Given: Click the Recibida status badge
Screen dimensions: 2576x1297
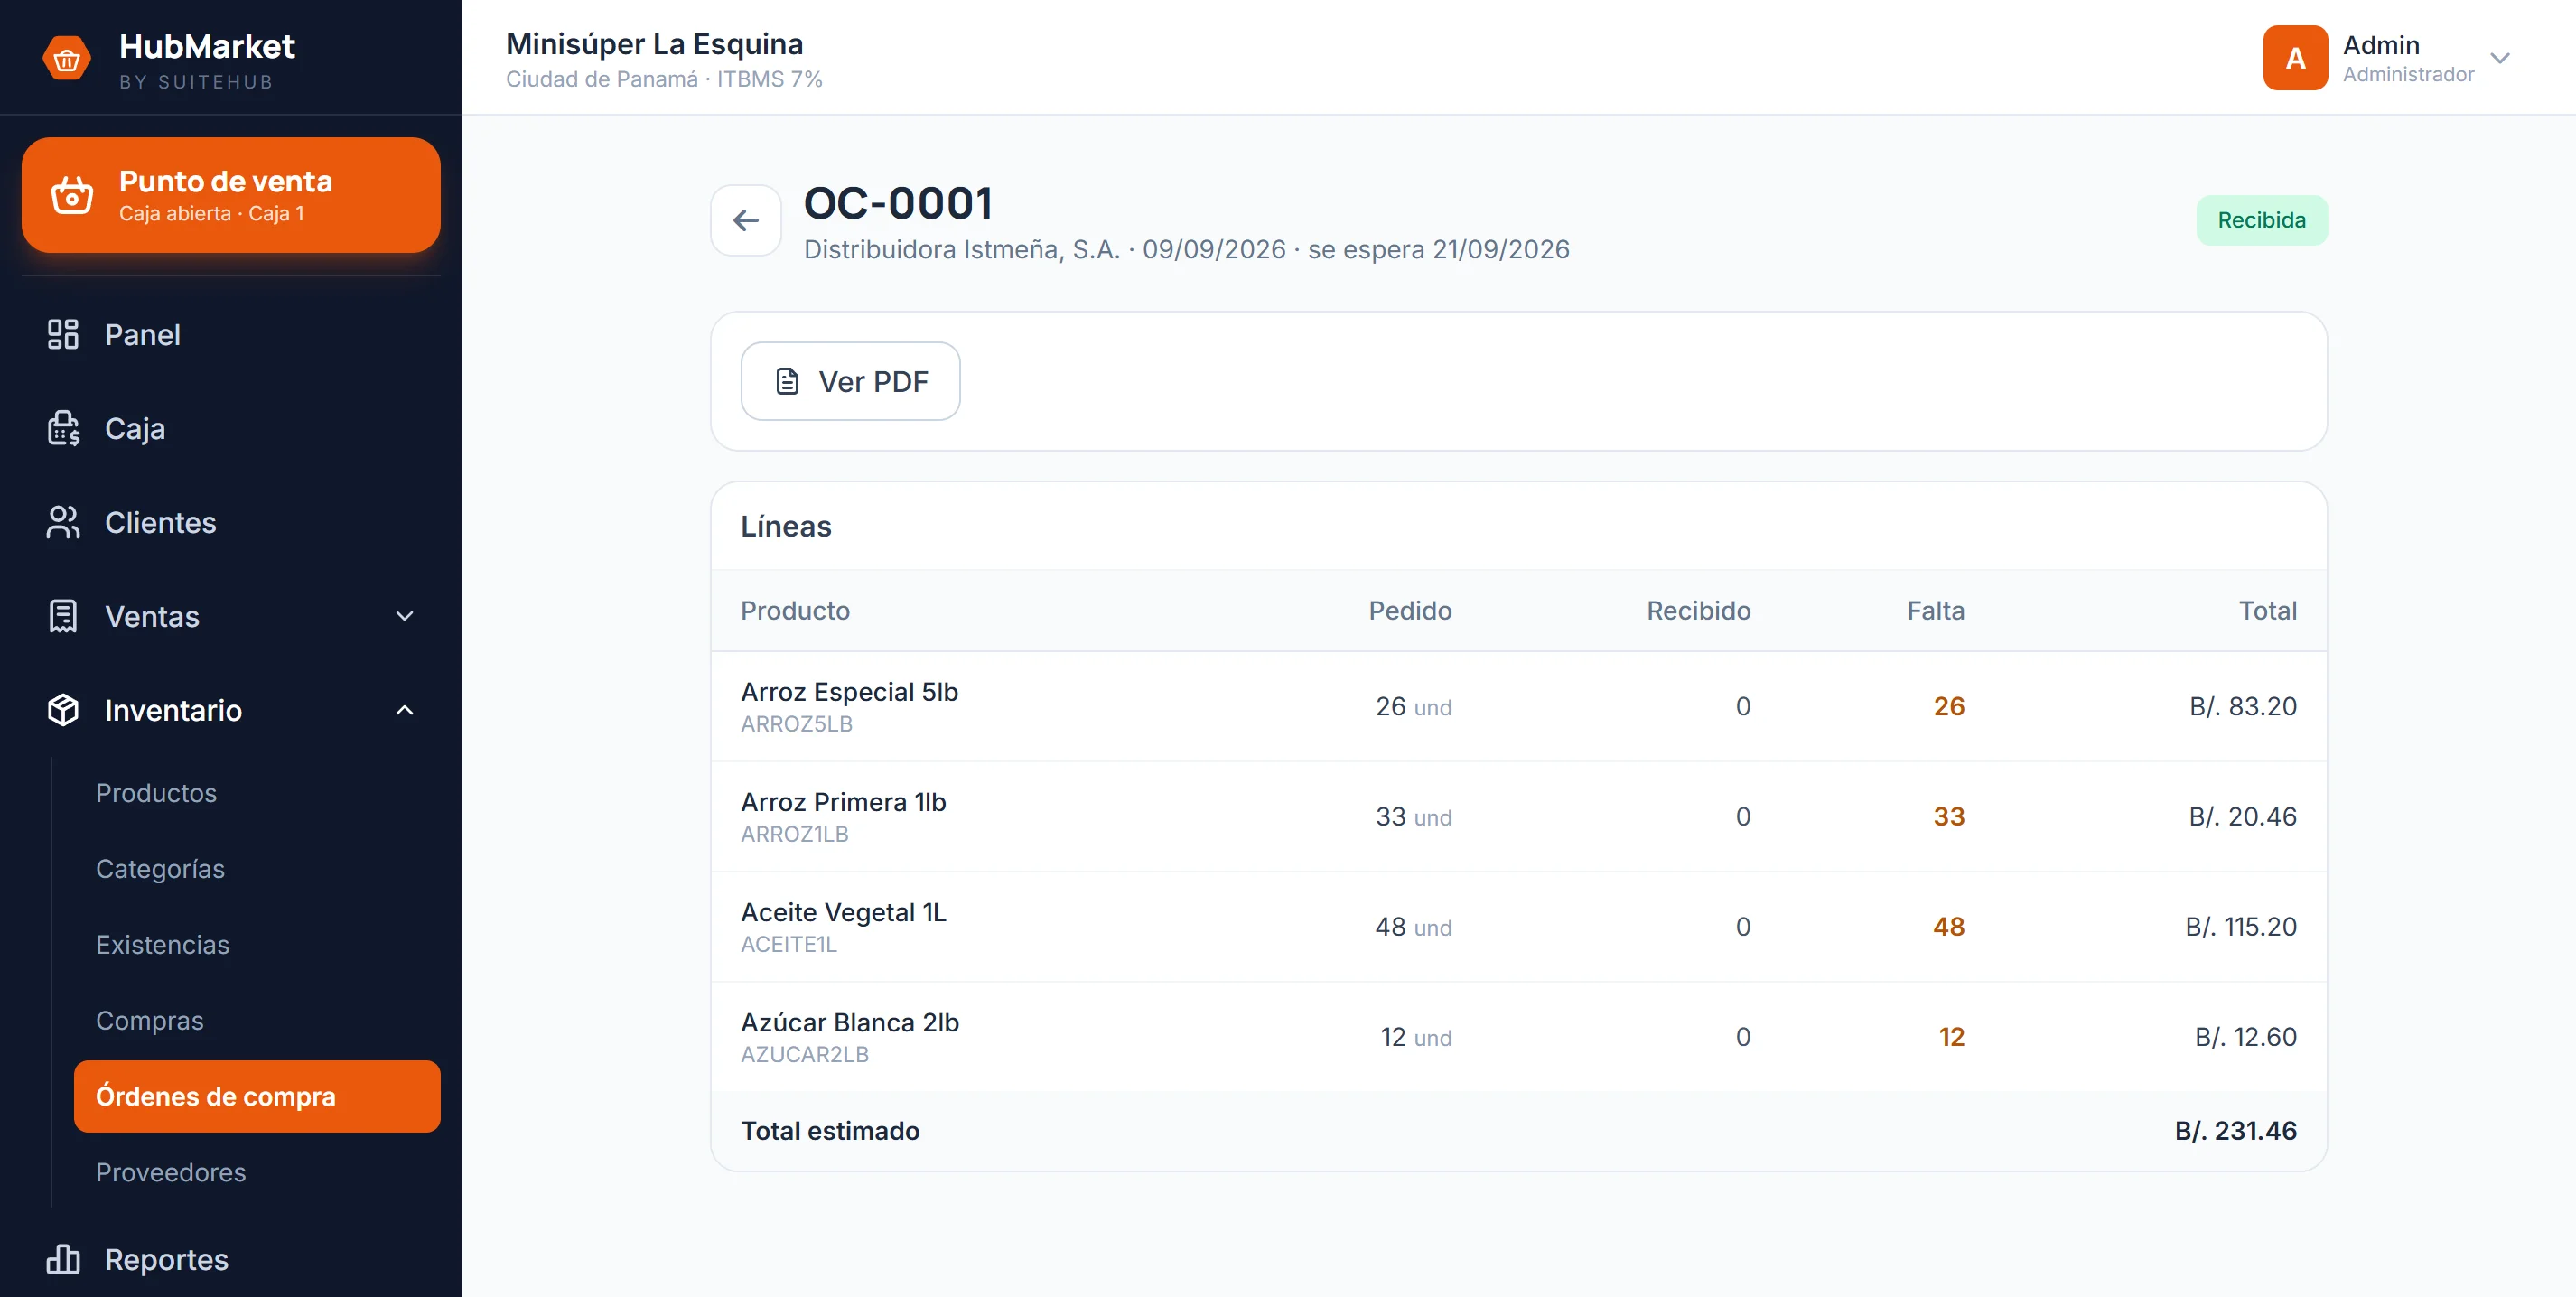Looking at the screenshot, I should tap(2261, 220).
